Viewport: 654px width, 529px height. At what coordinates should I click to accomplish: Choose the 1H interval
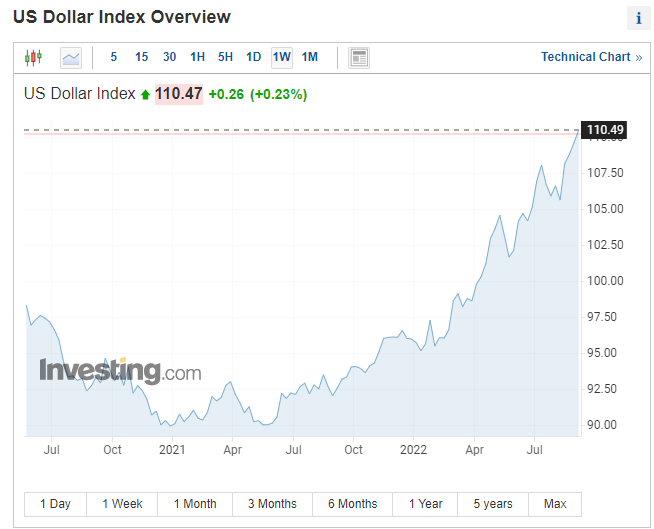pyautogui.click(x=197, y=57)
